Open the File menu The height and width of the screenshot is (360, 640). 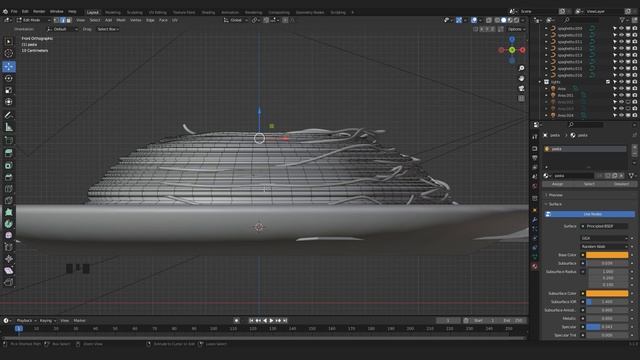tap(14, 12)
